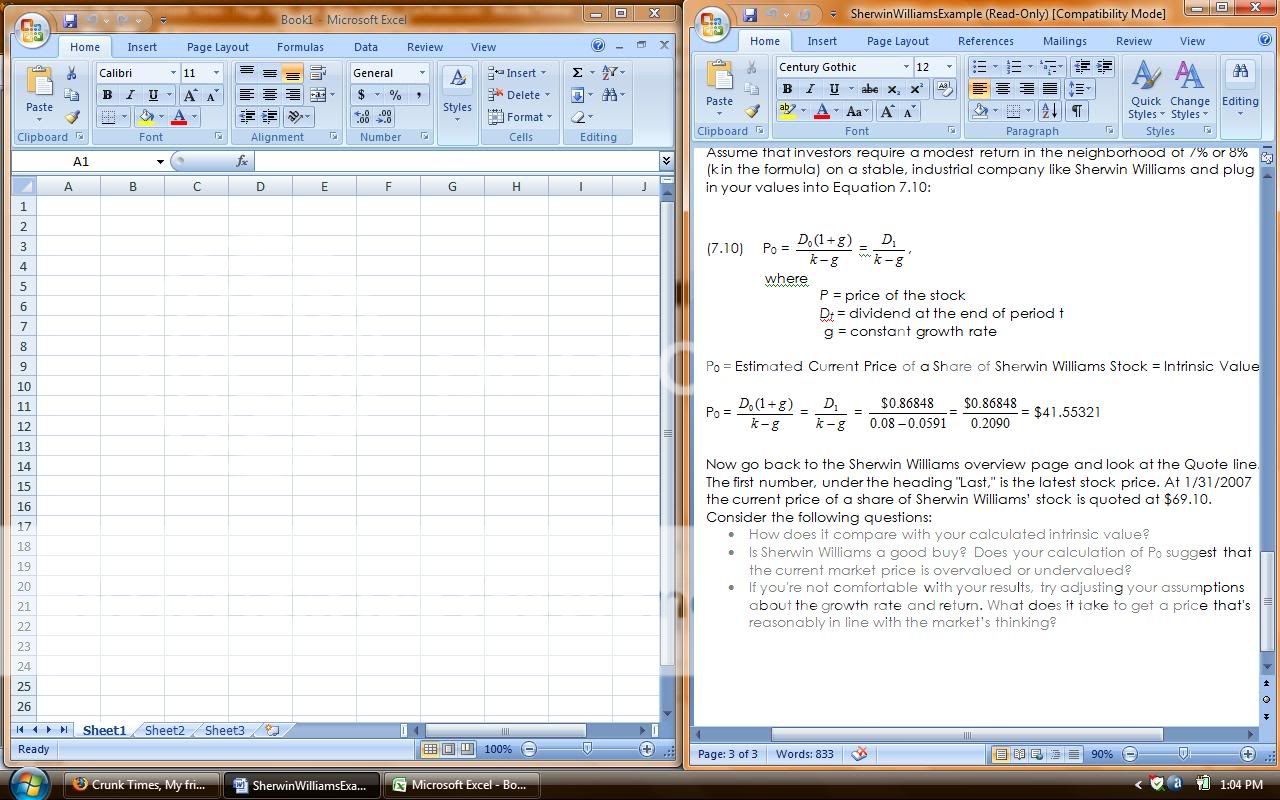Apply Comma Style in Excel Number group
This screenshot has height=800, width=1280.
[418, 95]
